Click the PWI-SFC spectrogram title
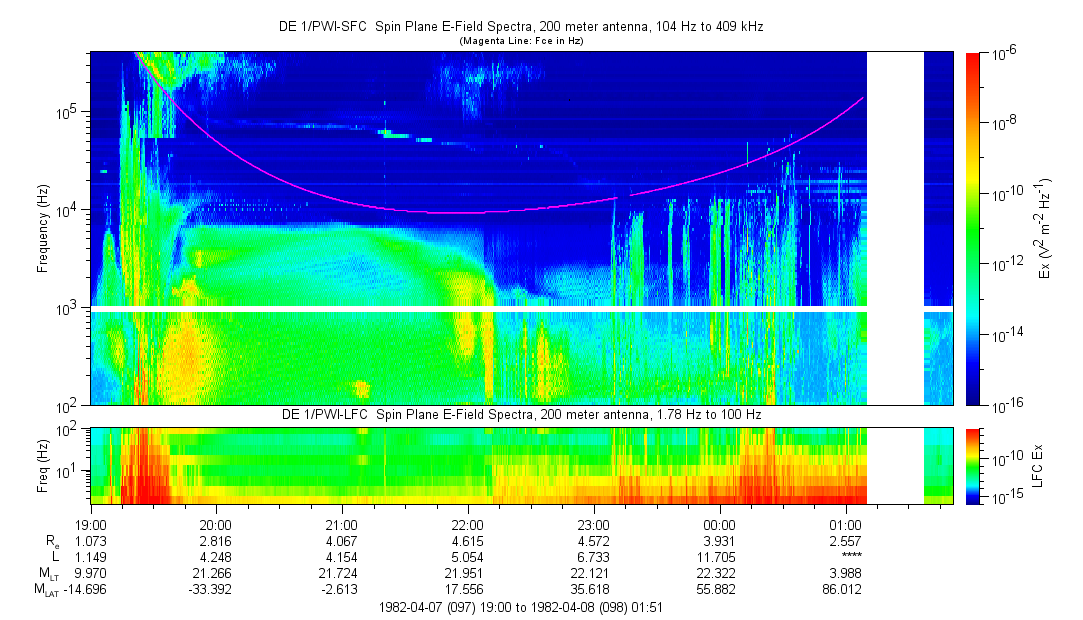1083x620 pixels. pos(520,25)
